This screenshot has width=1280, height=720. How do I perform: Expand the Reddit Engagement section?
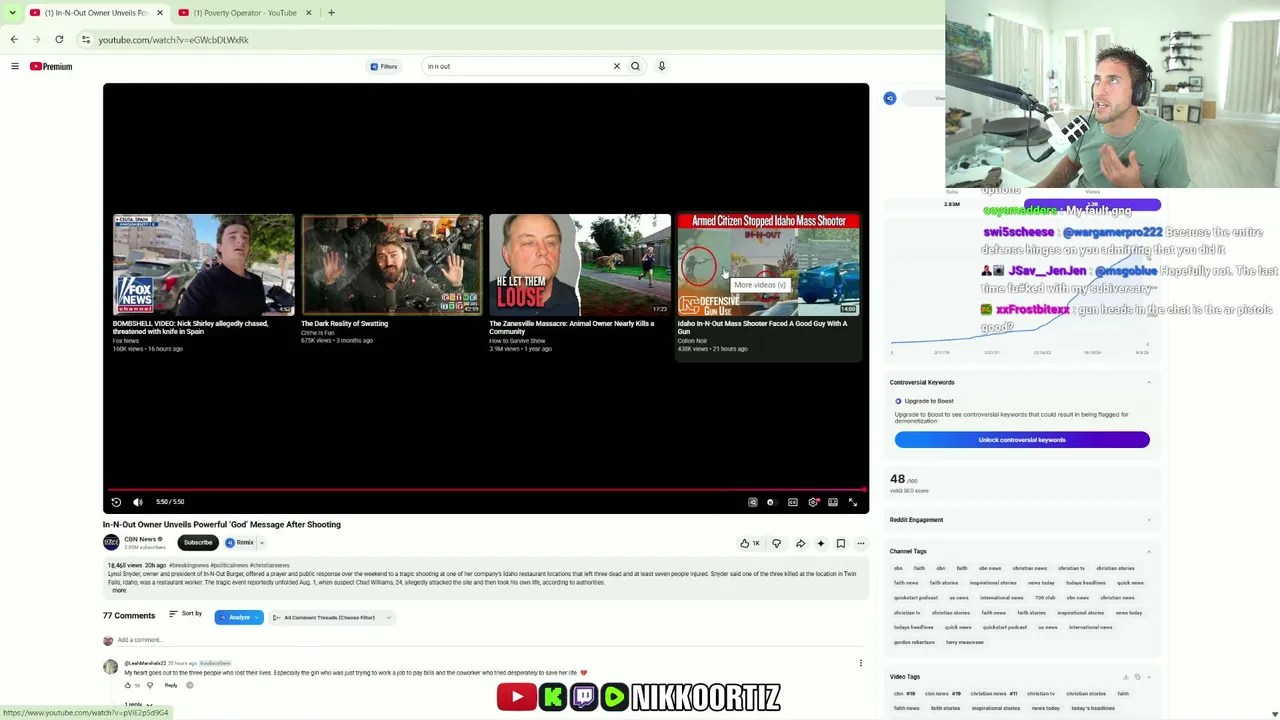(x=1148, y=520)
